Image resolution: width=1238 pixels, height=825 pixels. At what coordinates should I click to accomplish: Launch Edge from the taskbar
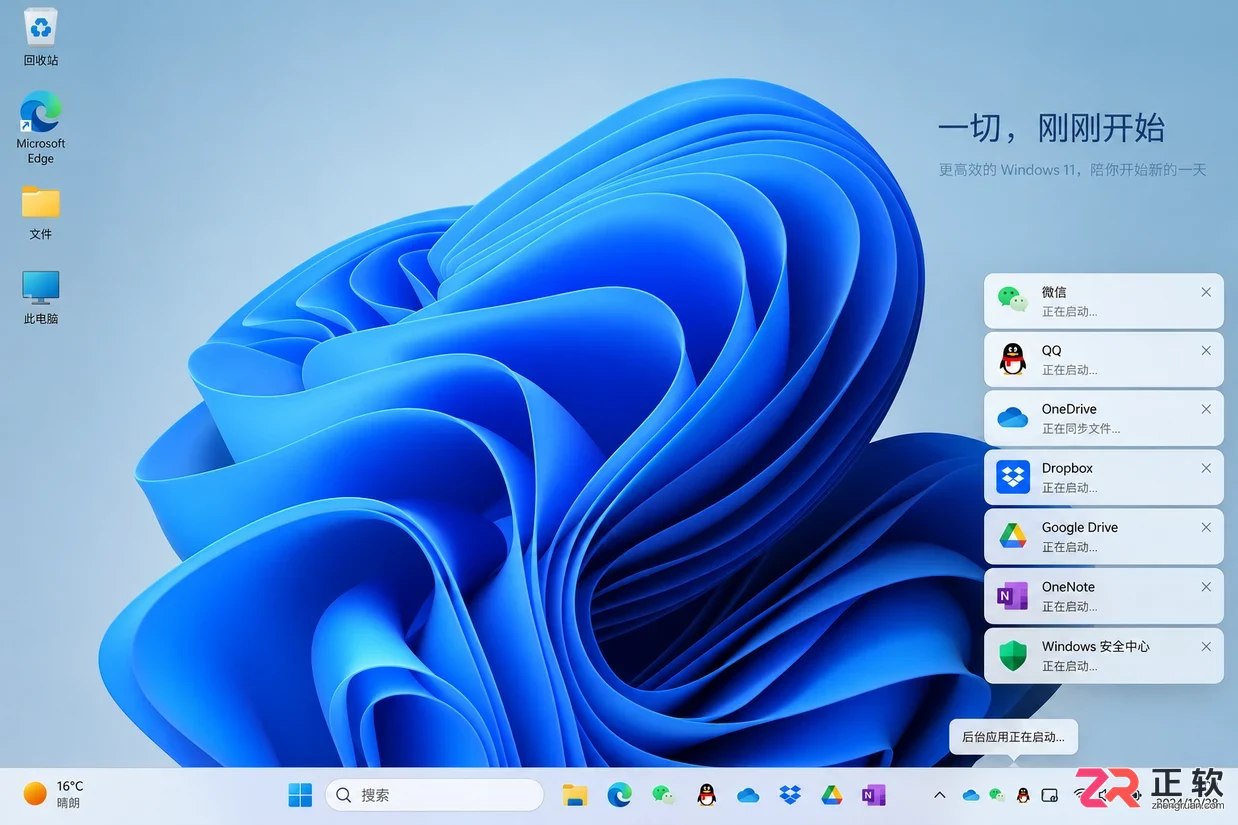(x=620, y=795)
